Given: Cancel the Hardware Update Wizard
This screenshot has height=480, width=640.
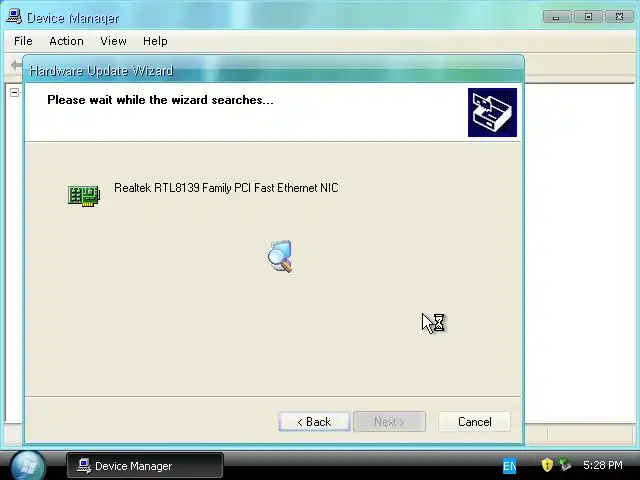Looking at the screenshot, I should click(474, 422).
